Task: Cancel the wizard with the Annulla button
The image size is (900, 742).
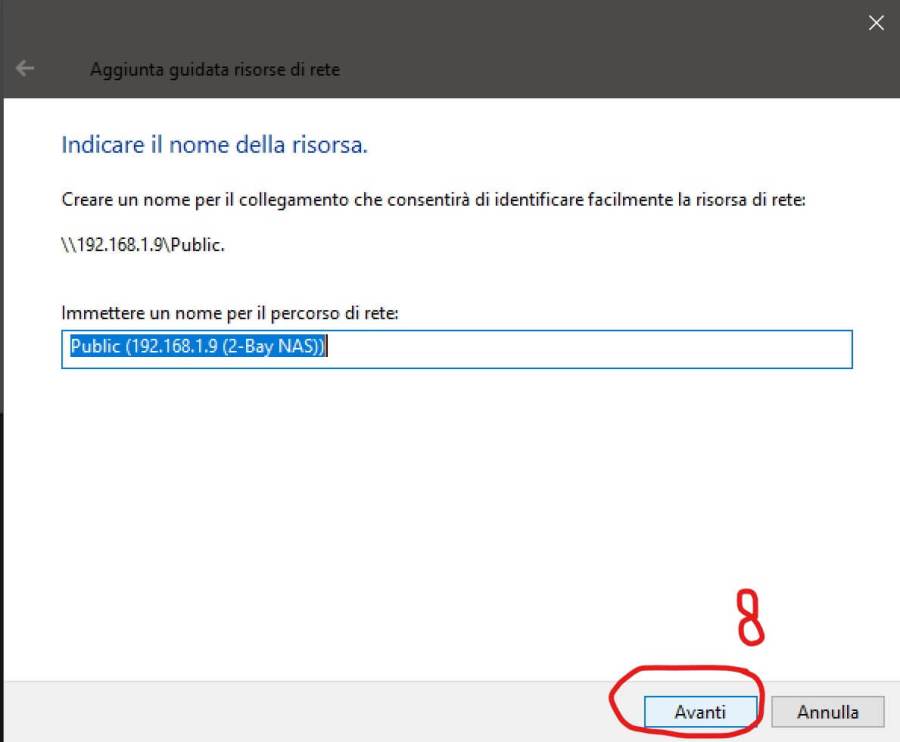Action: 827,712
